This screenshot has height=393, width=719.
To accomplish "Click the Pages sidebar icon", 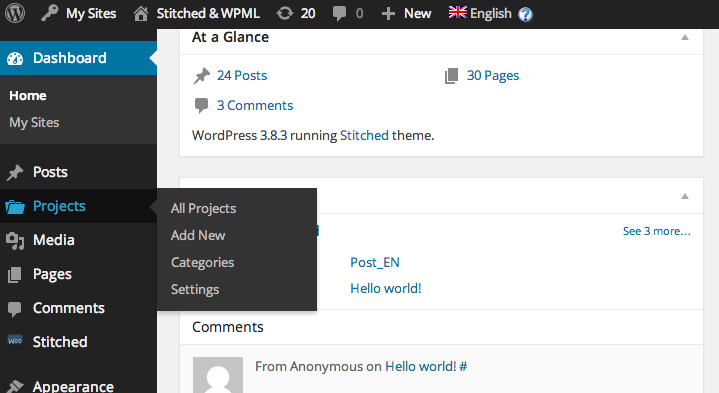I will coord(15,275).
